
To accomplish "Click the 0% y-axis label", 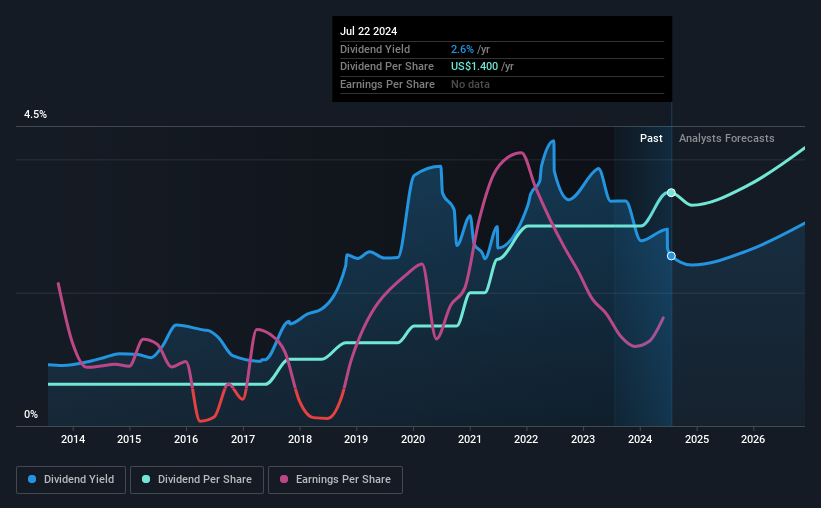I will [x=31, y=415].
